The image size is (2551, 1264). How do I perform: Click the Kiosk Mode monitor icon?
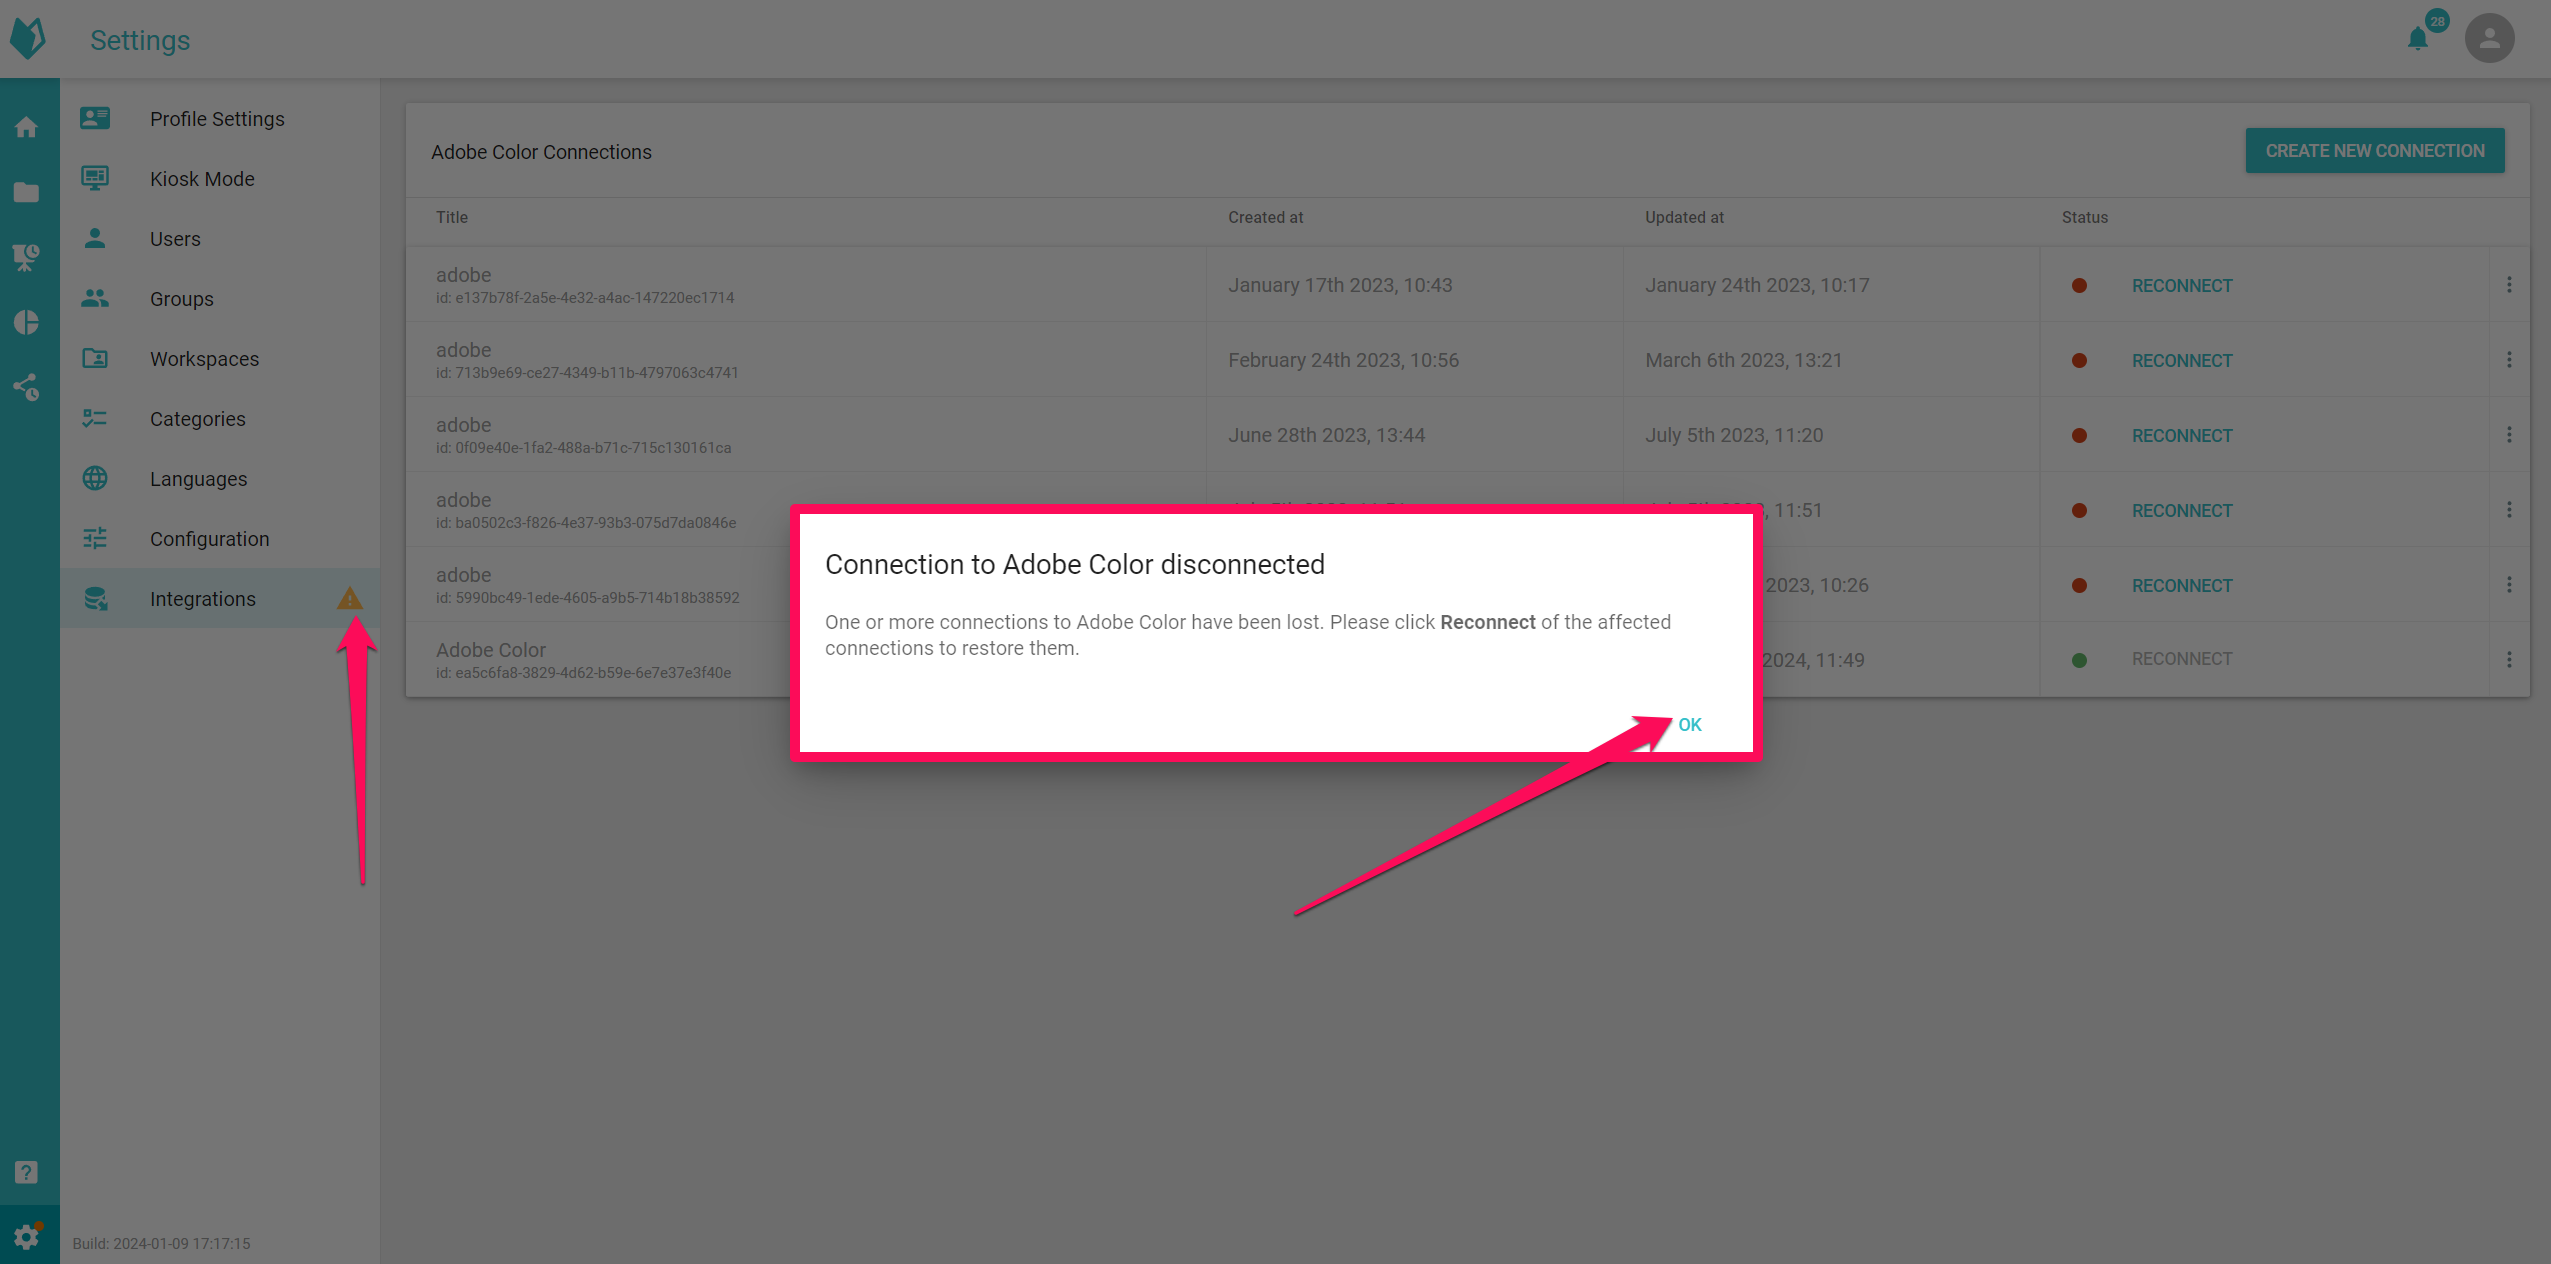pyautogui.click(x=95, y=178)
